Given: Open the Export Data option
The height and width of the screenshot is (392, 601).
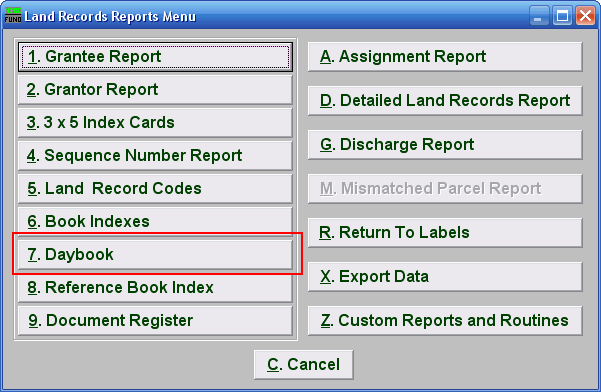Looking at the screenshot, I should [445, 277].
